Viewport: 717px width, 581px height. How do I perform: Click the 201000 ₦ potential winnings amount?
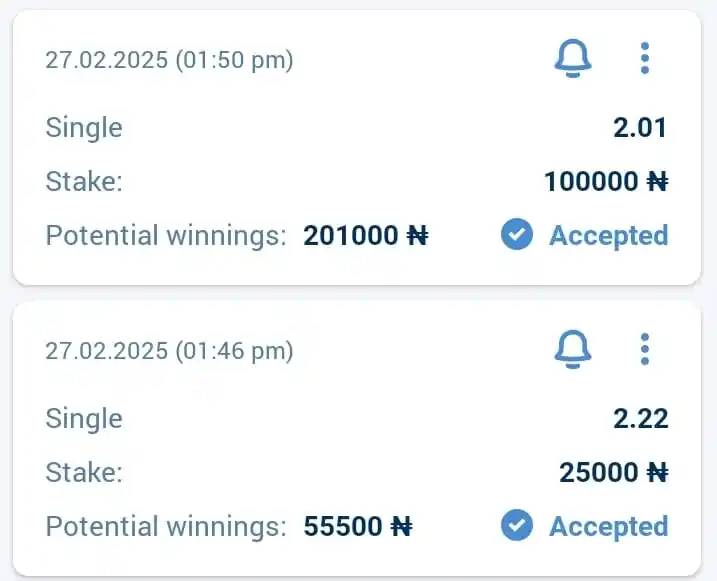(366, 236)
